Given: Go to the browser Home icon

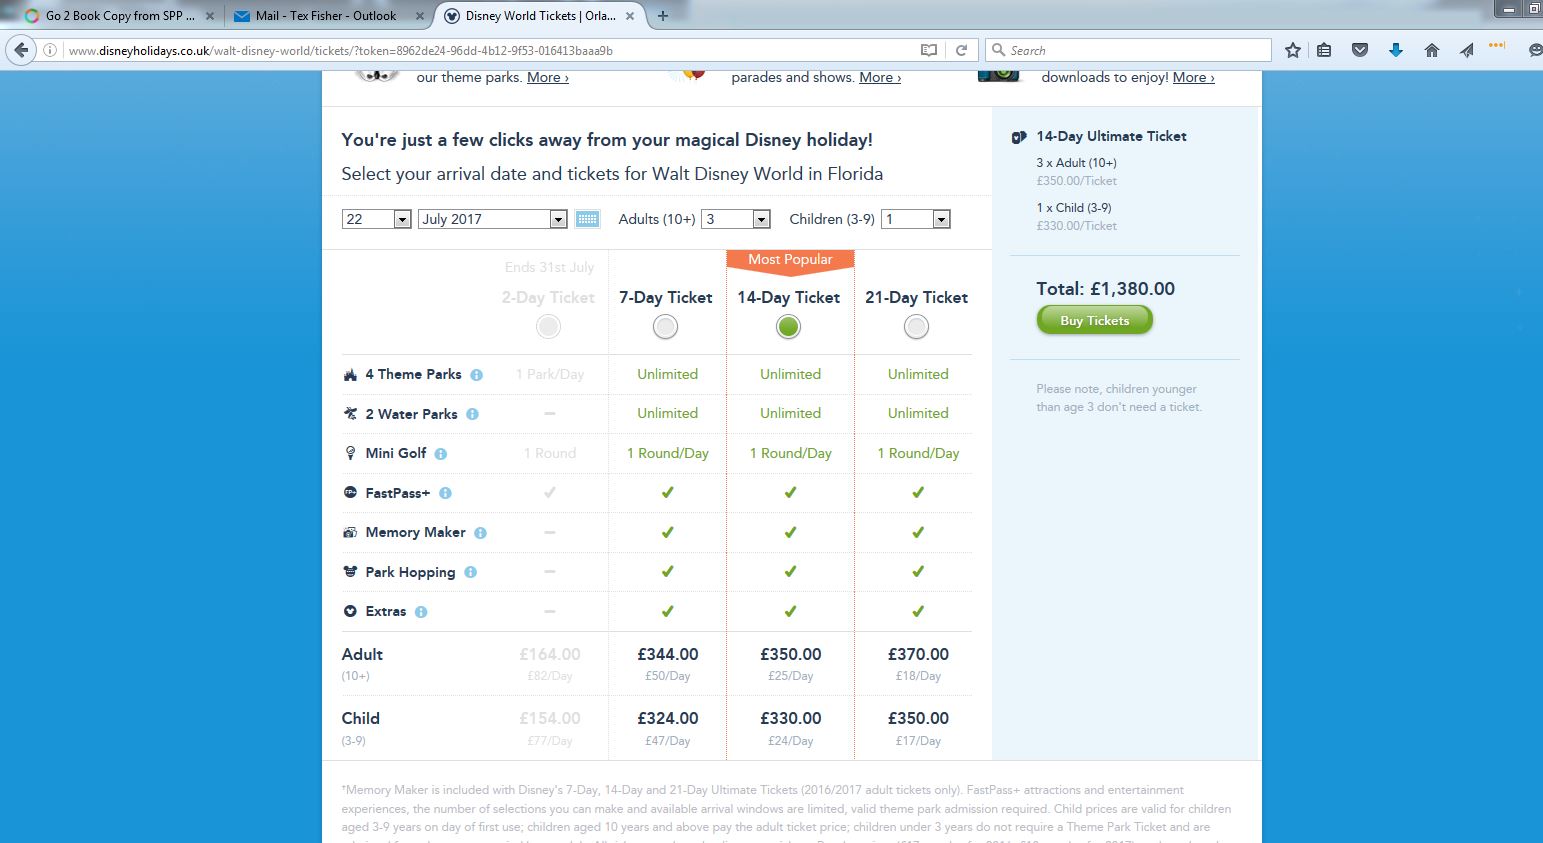Looking at the screenshot, I should (1432, 50).
